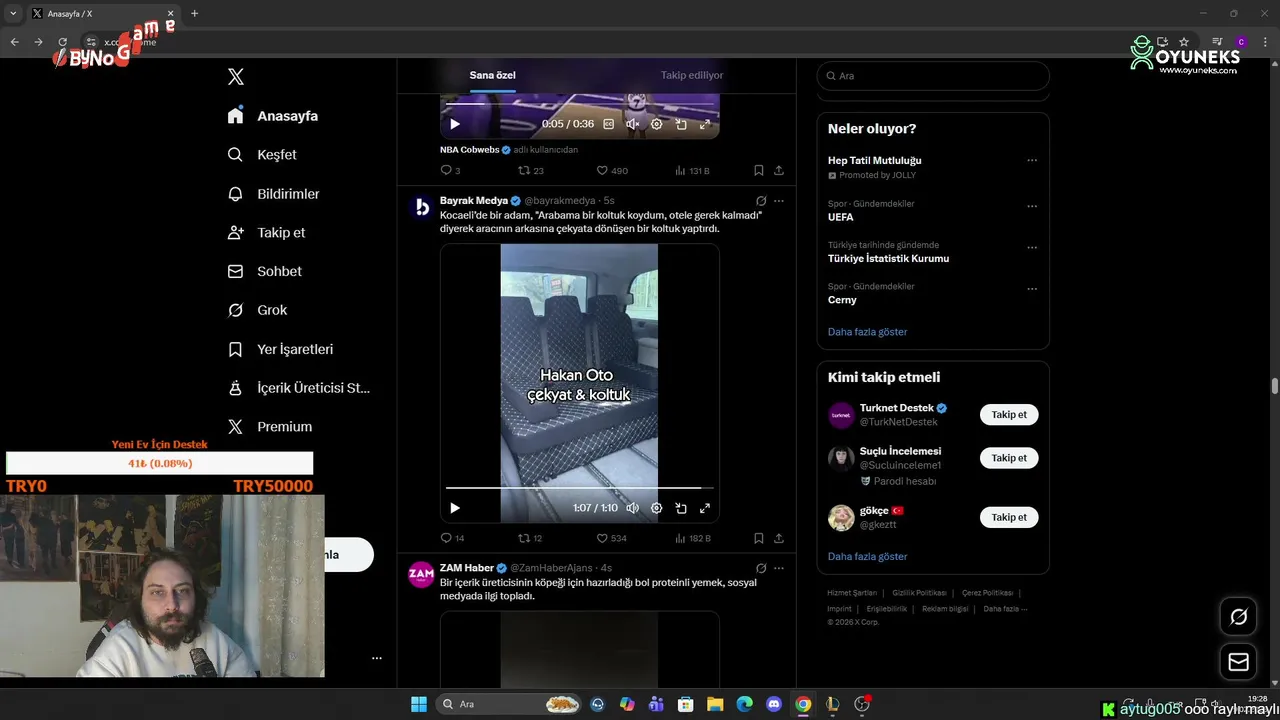This screenshot has height=720, width=1280.
Task: Open Yer İşaretleri bookmarks
Action: [x=280, y=349]
